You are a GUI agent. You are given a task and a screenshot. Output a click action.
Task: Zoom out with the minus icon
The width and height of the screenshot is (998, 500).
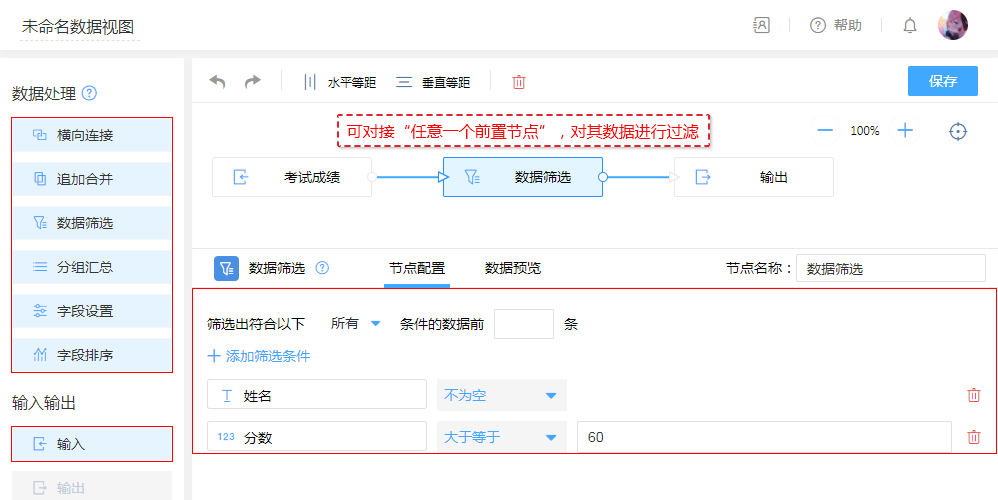point(825,131)
